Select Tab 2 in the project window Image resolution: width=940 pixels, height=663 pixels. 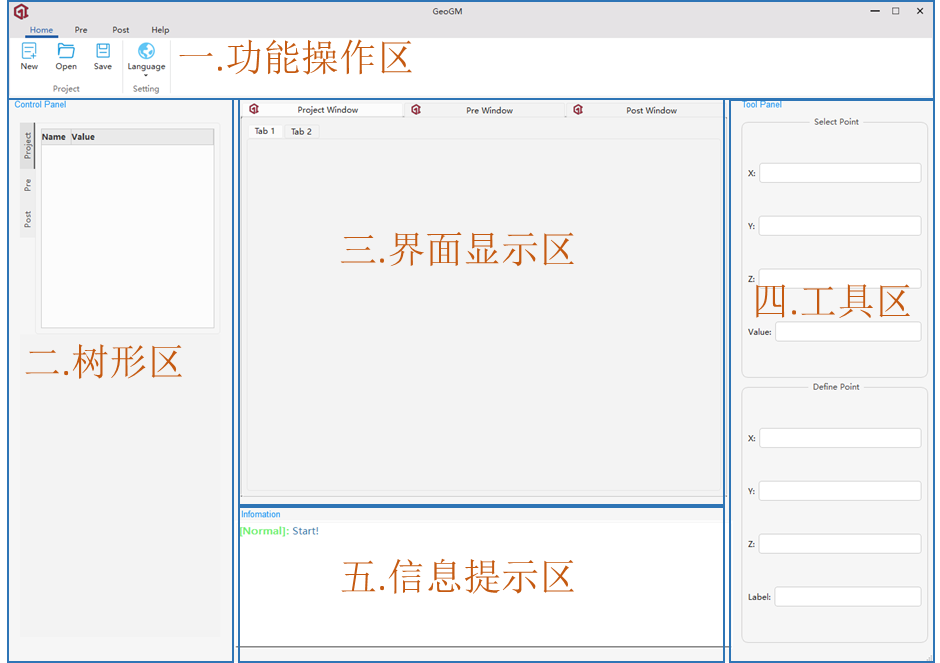301,131
